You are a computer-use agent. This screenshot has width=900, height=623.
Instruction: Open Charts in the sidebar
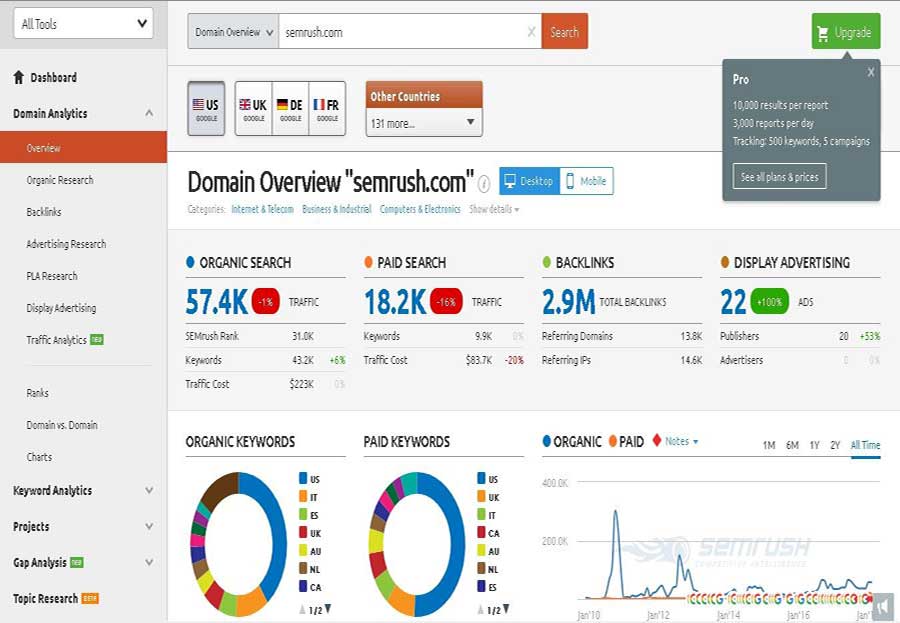click(x=39, y=457)
